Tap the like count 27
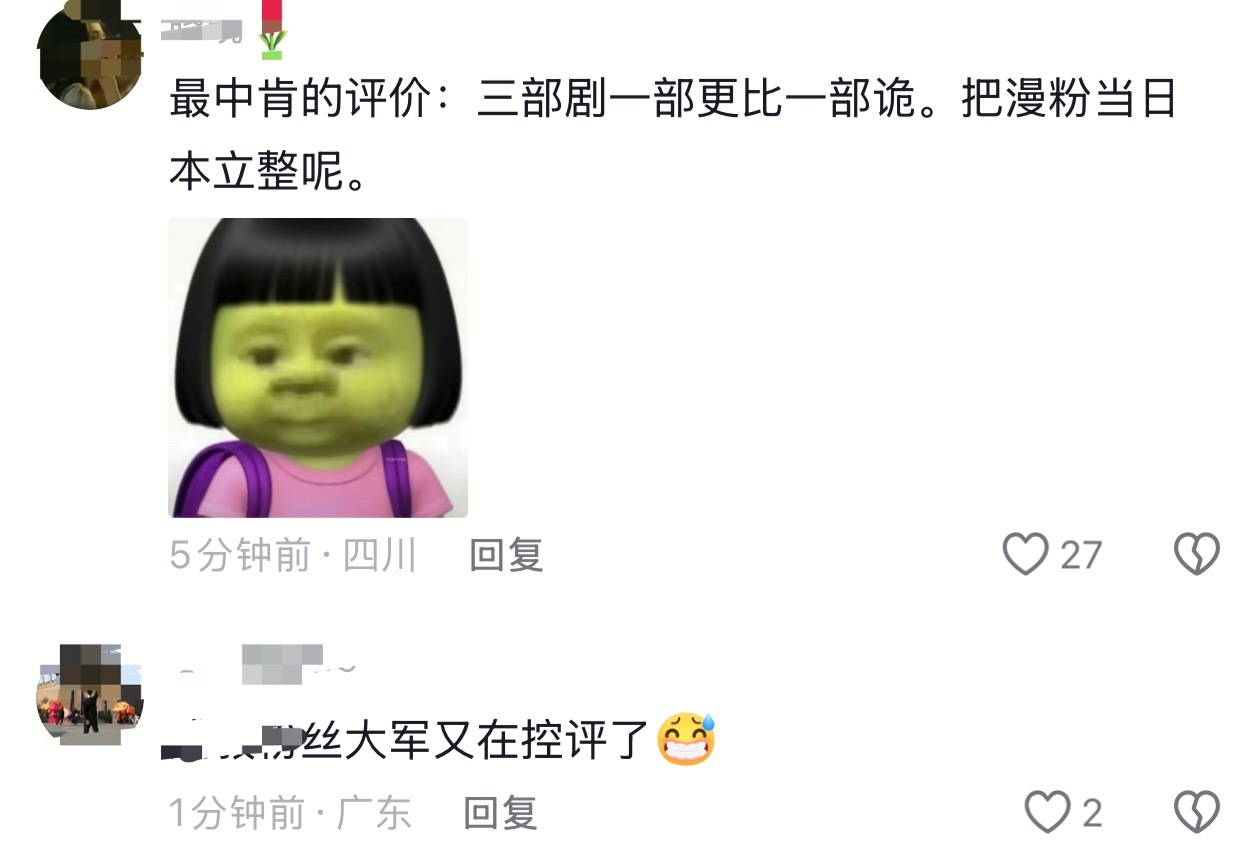 pos(1080,555)
